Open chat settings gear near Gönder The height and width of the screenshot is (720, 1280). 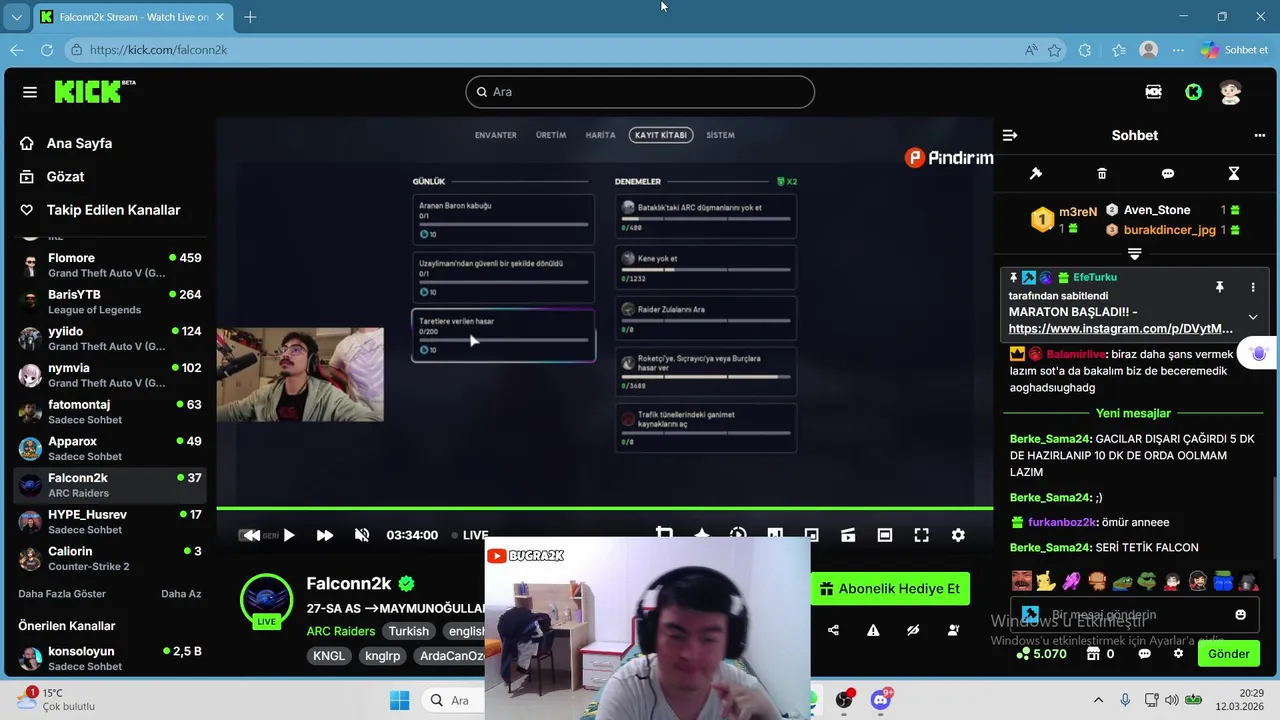pyautogui.click(x=1178, y=654)
